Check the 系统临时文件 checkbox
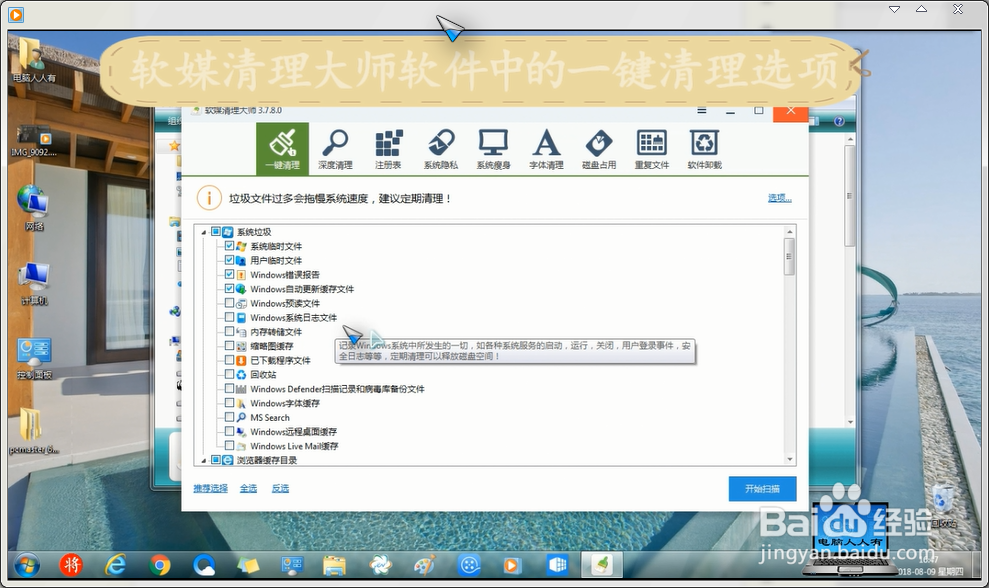Image resolution: width=989 pixels, height=588 pixels. click(x=230, y=245)
